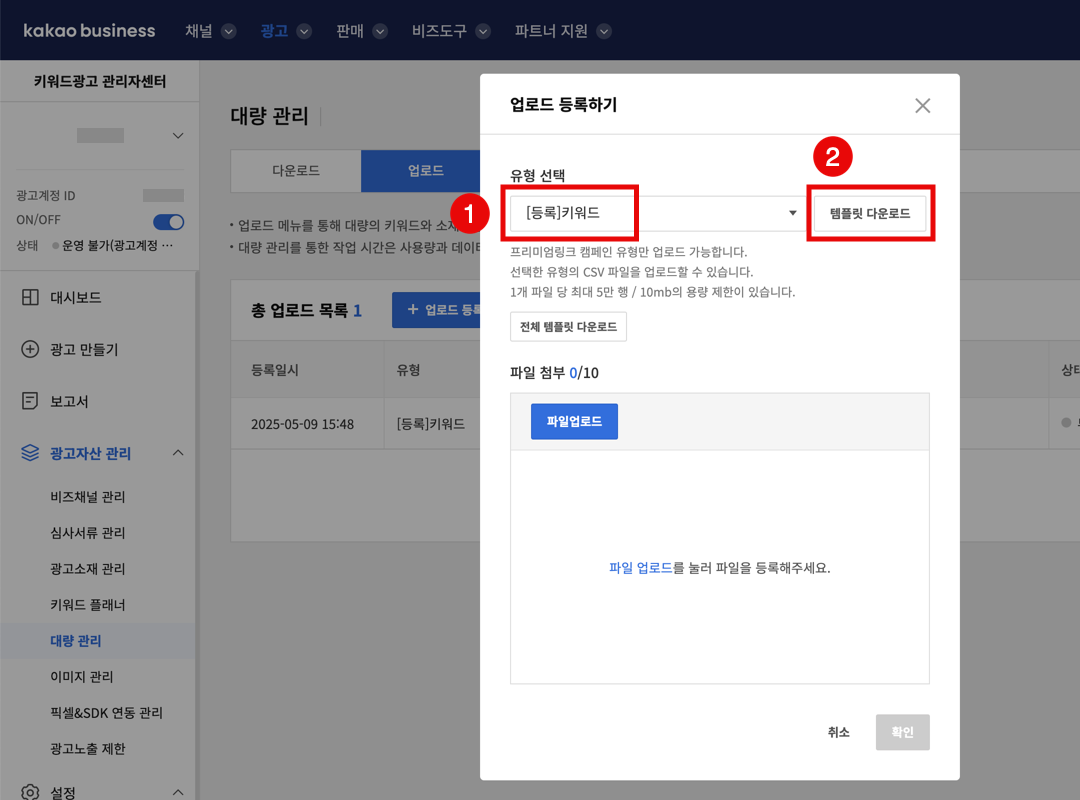Click the 설정 gear icon
The width and height of the screenshot is (1080, 800).
click(x=30, y=792)
